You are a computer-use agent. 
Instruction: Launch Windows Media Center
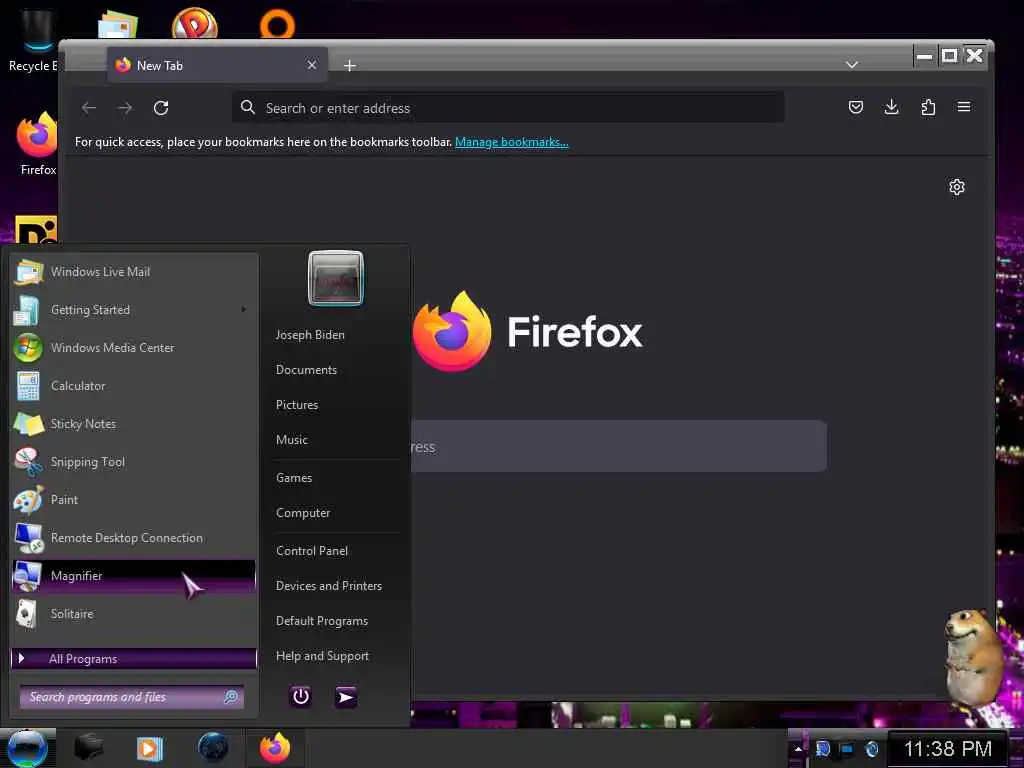tap(134, 347)
